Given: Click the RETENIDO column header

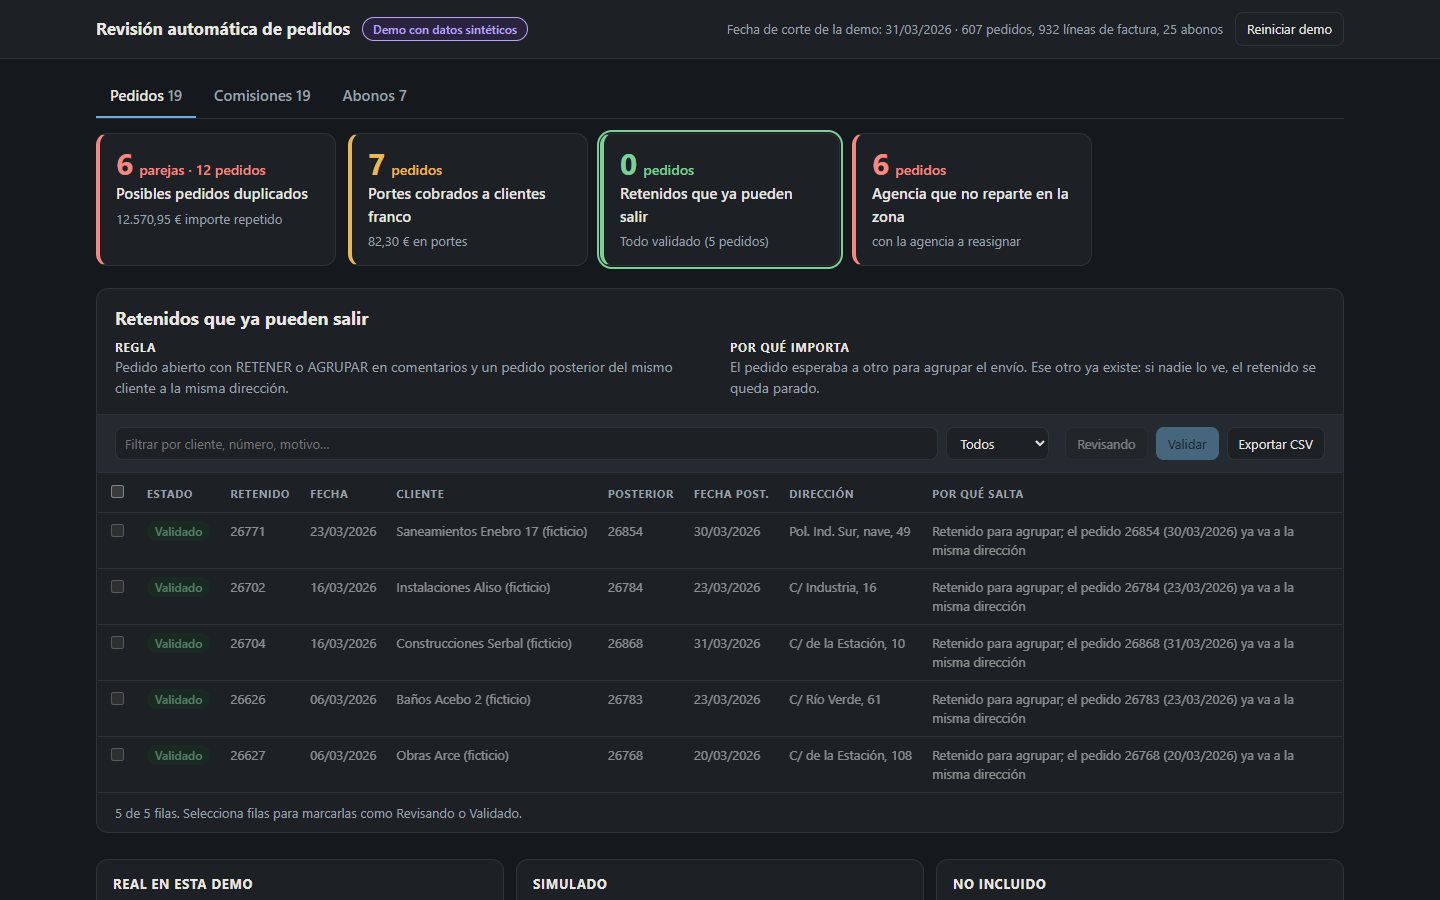Looking at the screenshot, I should [260, 494].
